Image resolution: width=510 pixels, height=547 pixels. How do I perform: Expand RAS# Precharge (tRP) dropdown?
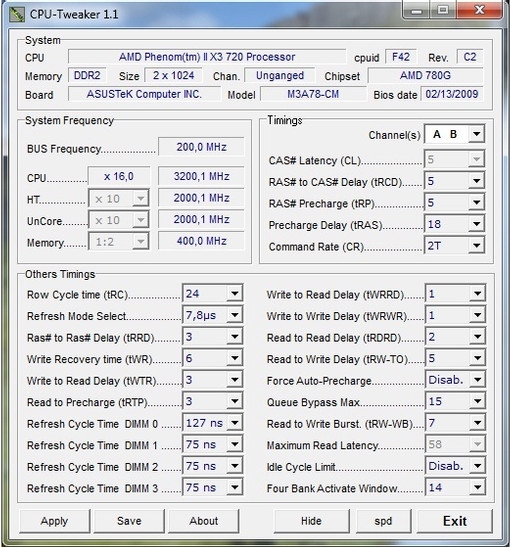coord(454,203)
